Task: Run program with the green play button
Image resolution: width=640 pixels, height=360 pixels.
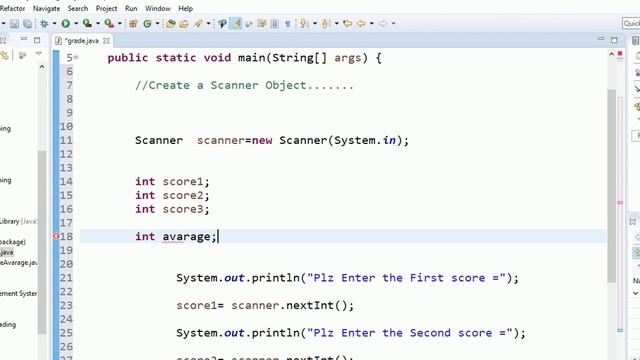Action: pyautogui.click(x=65, y=24)
